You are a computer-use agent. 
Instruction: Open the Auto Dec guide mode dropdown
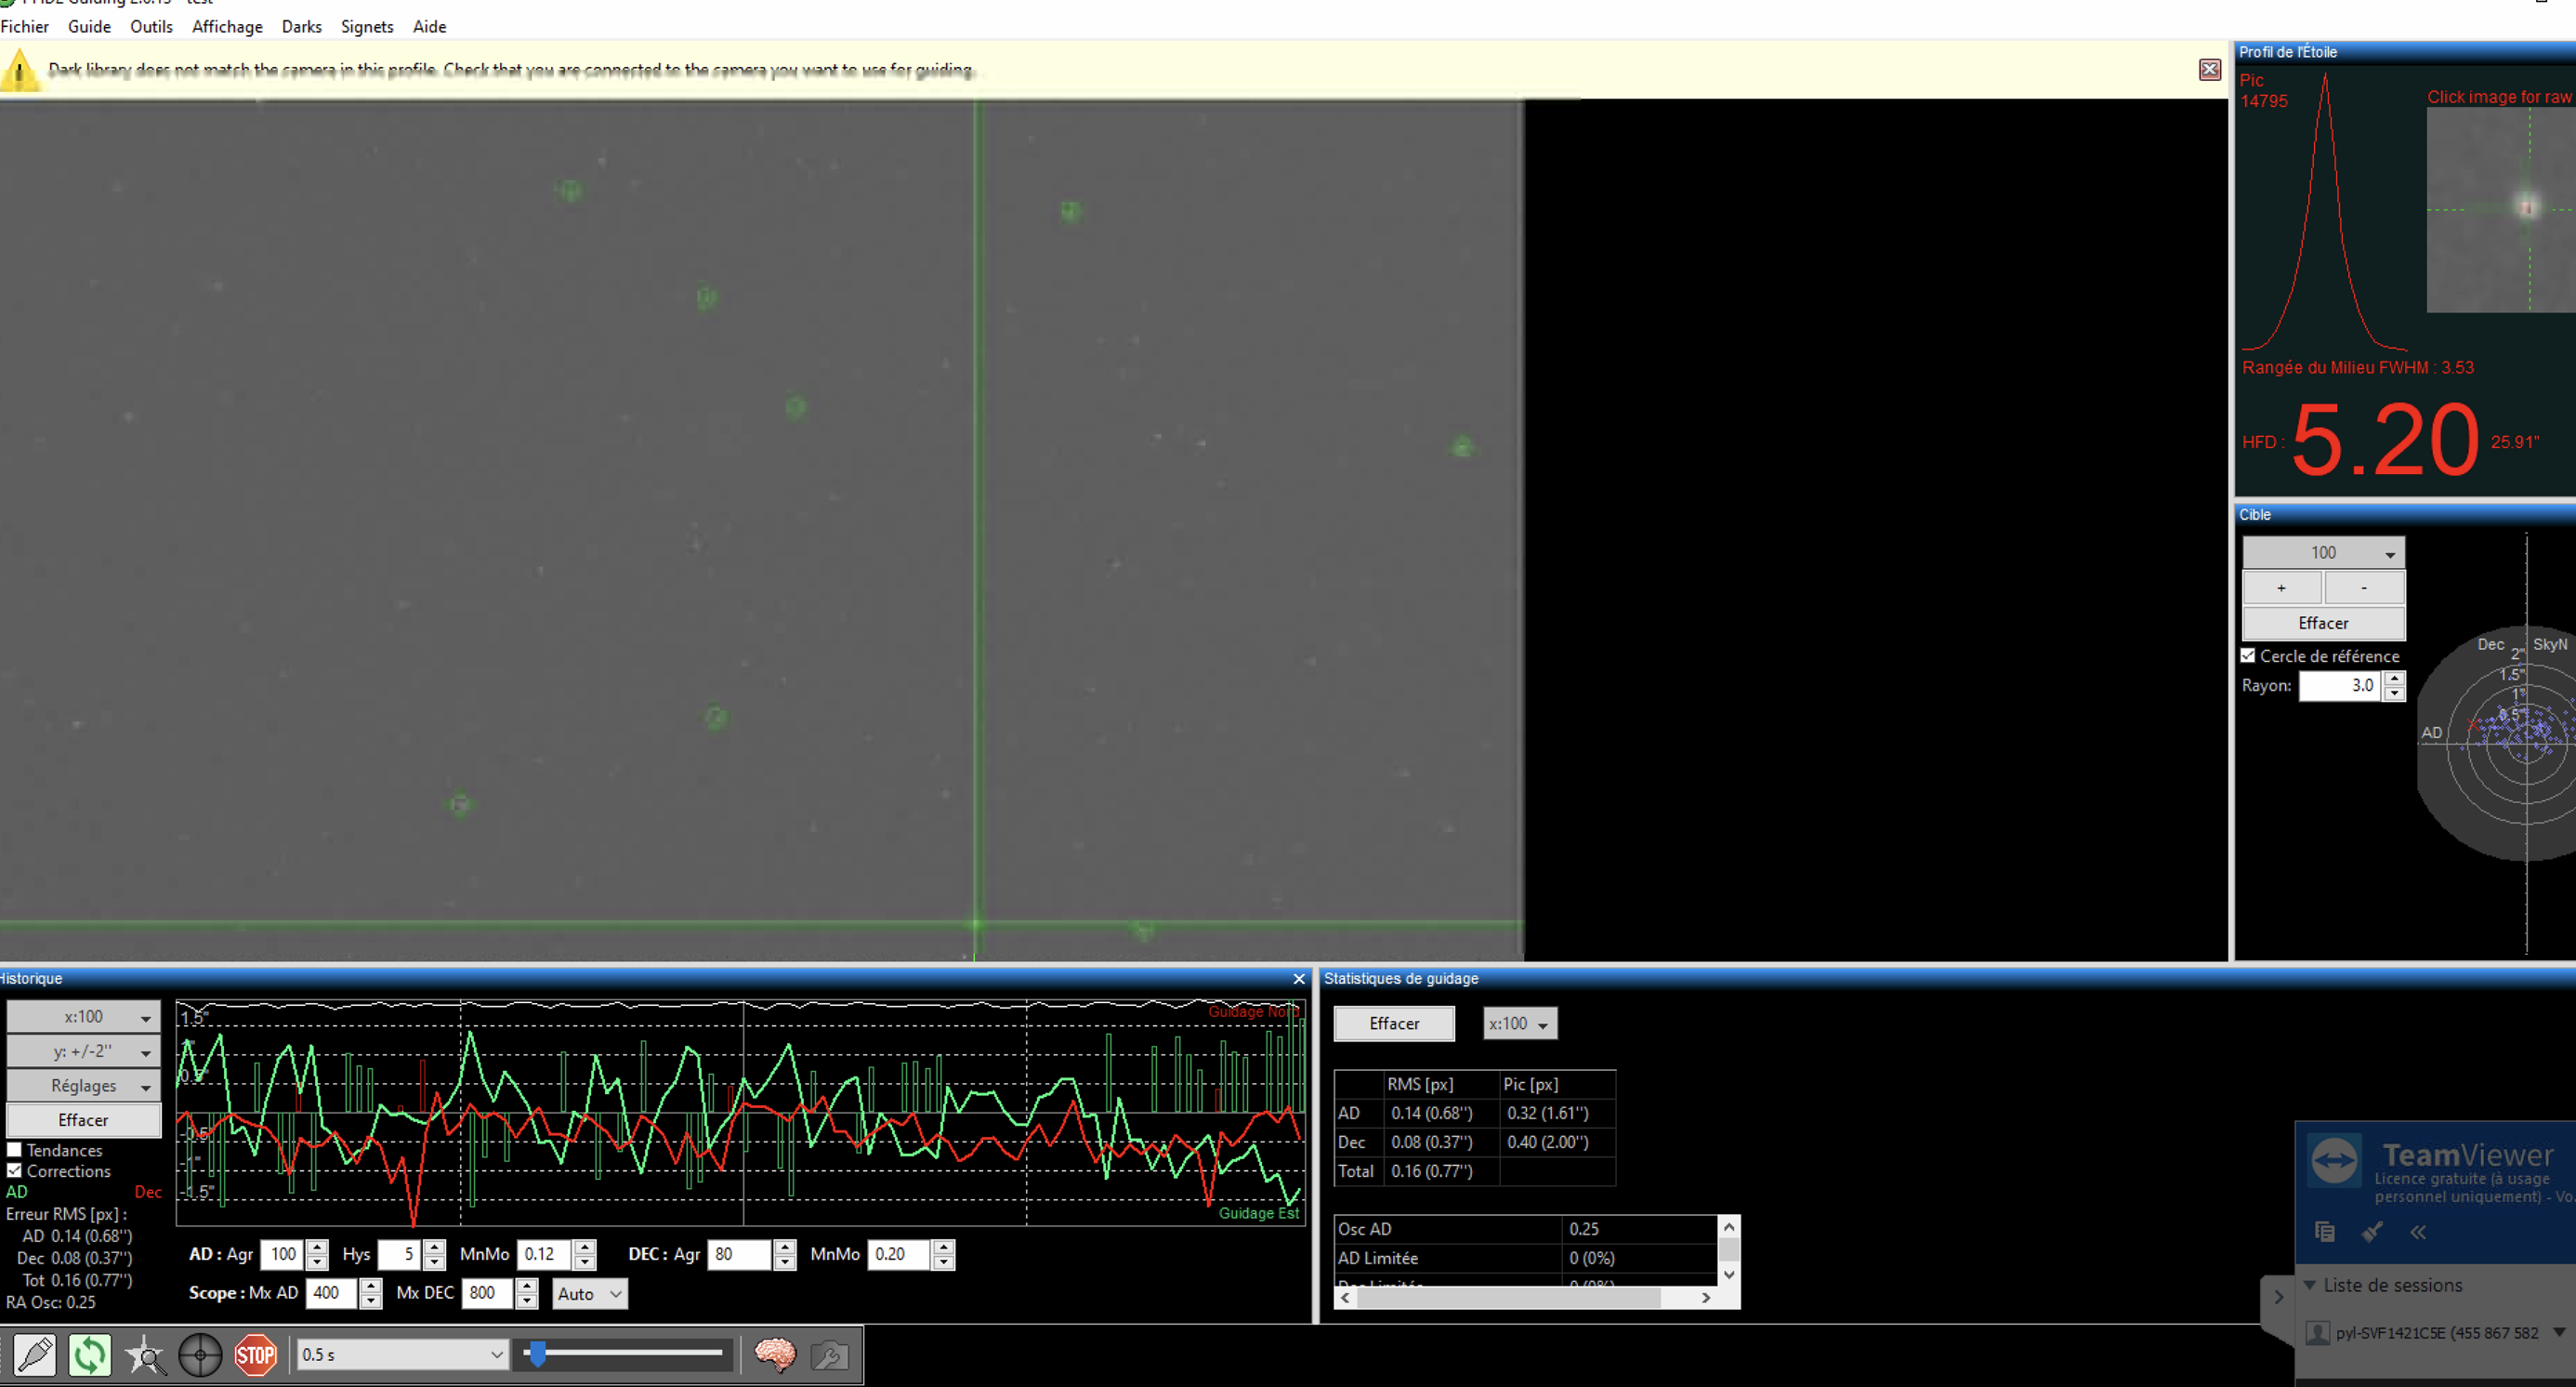pos(589,1293)
